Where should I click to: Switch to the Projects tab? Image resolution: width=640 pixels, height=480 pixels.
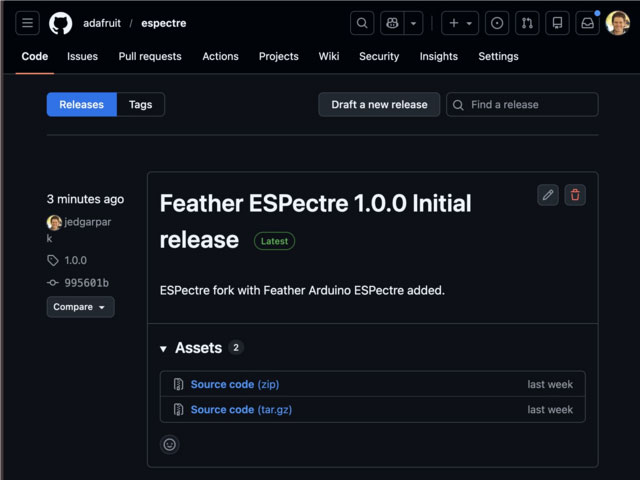tap(278, 56)
